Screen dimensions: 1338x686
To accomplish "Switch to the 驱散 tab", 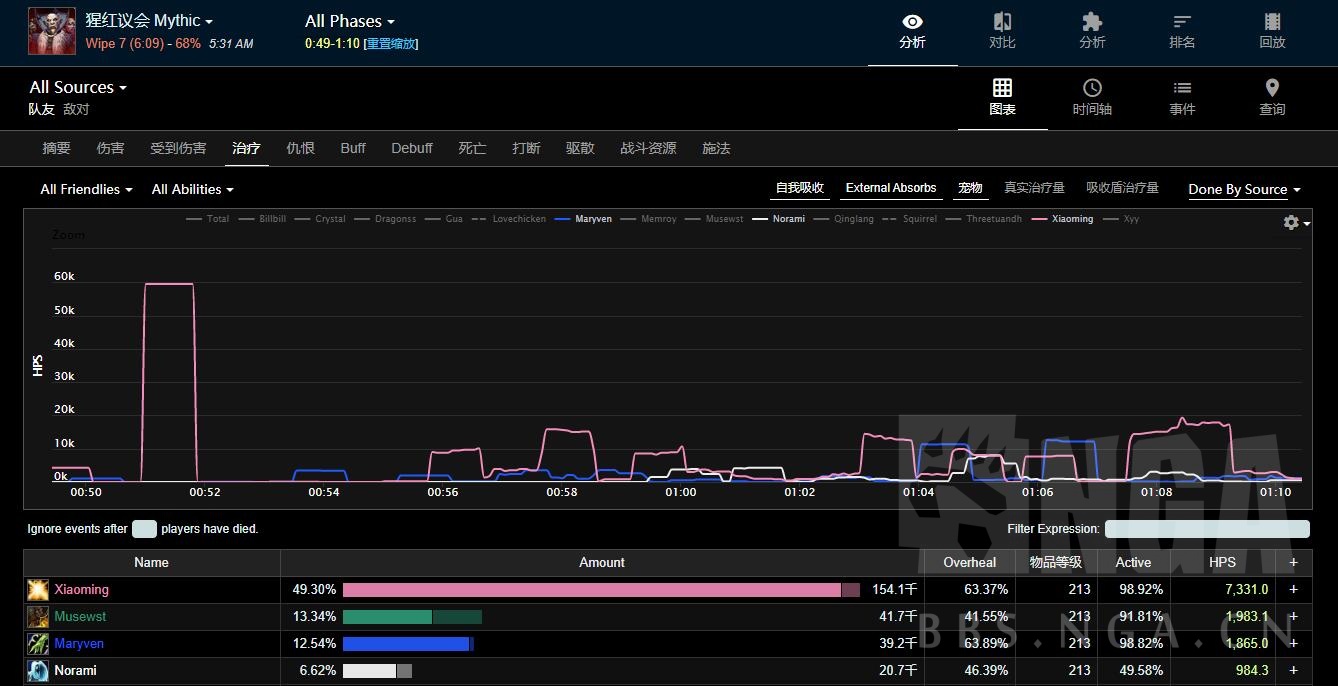I will [x=580, y=148].
